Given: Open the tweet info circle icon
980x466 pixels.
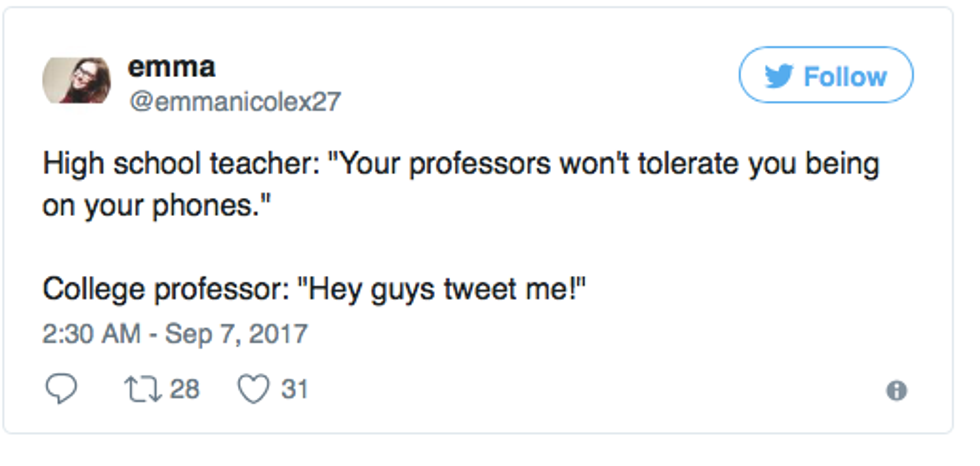Looking at the screenshot, I should (897, 392).
